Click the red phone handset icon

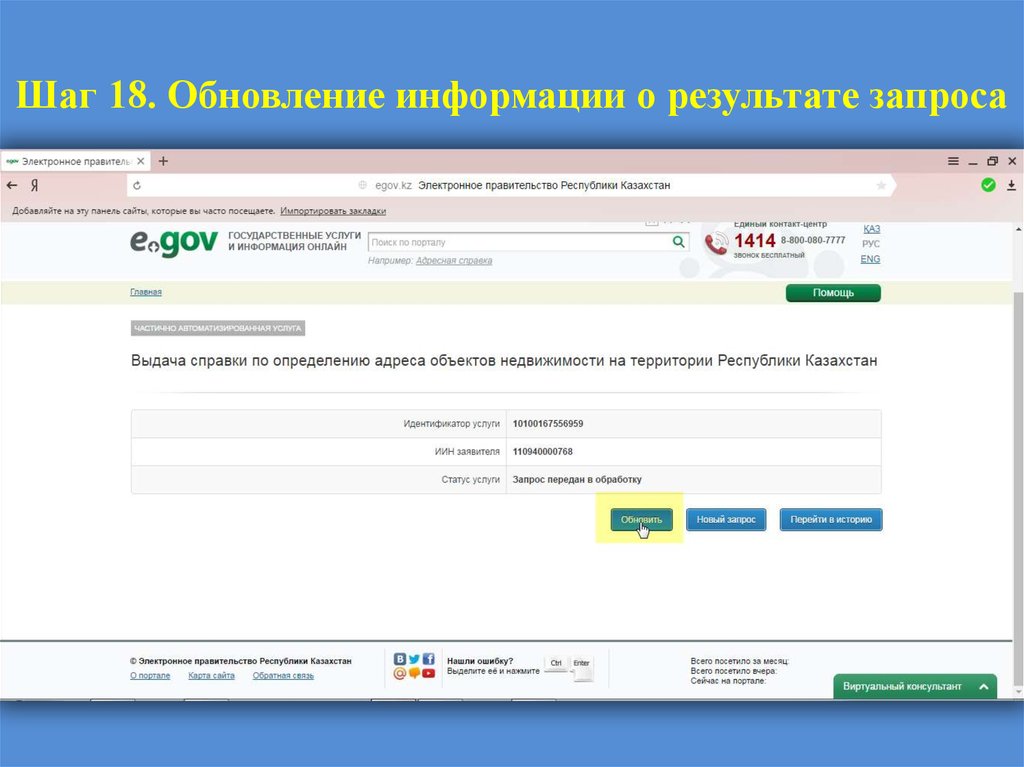(716, 243)
